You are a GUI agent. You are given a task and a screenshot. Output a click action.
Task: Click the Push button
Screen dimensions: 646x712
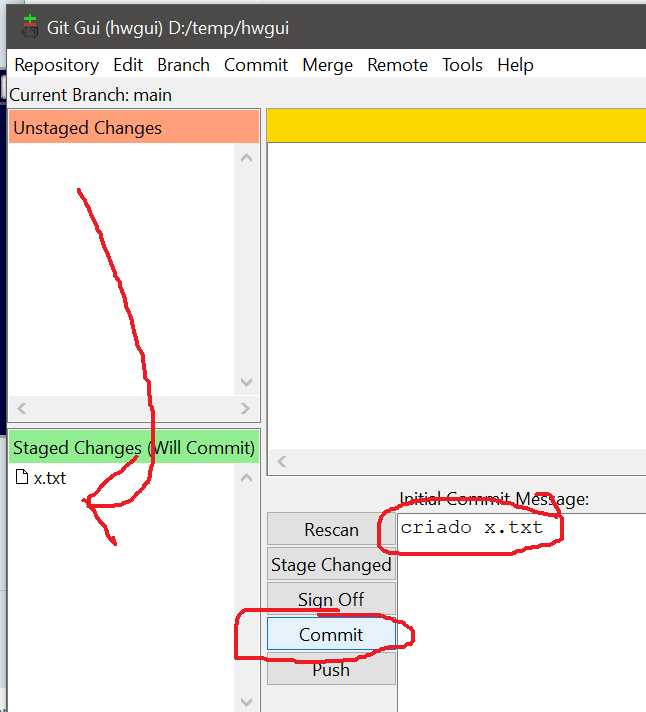331,669
